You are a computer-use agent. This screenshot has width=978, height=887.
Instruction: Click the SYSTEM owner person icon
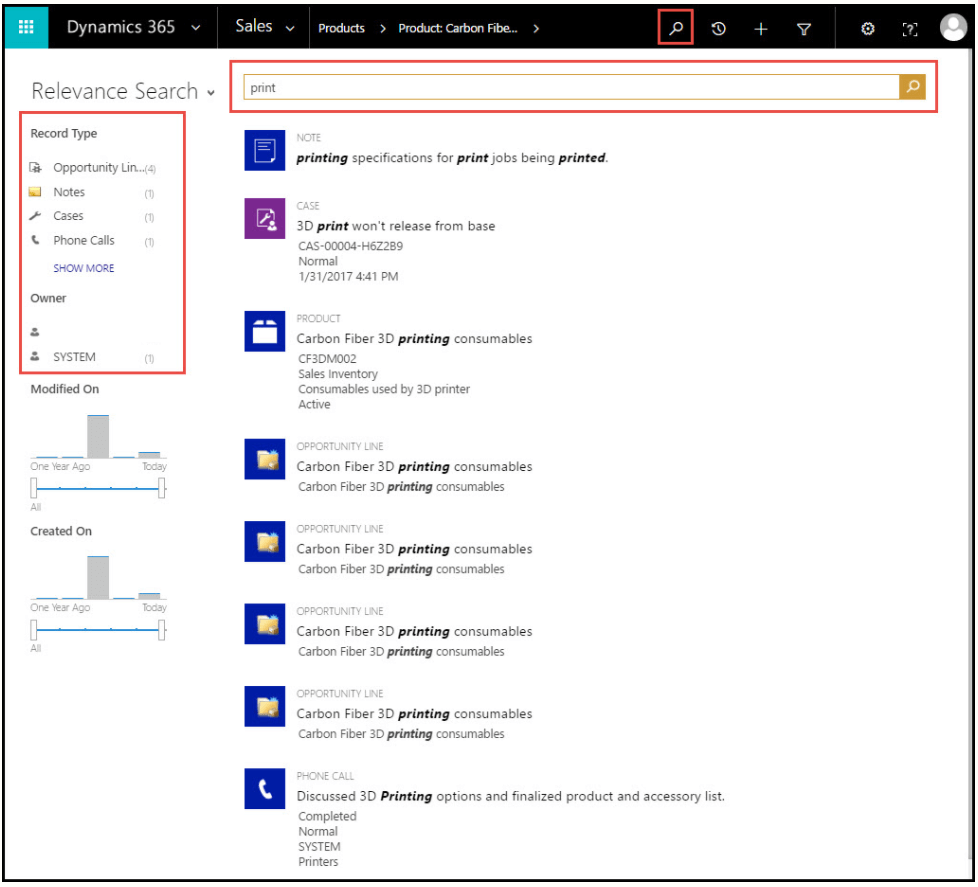(x=35, y=356)
